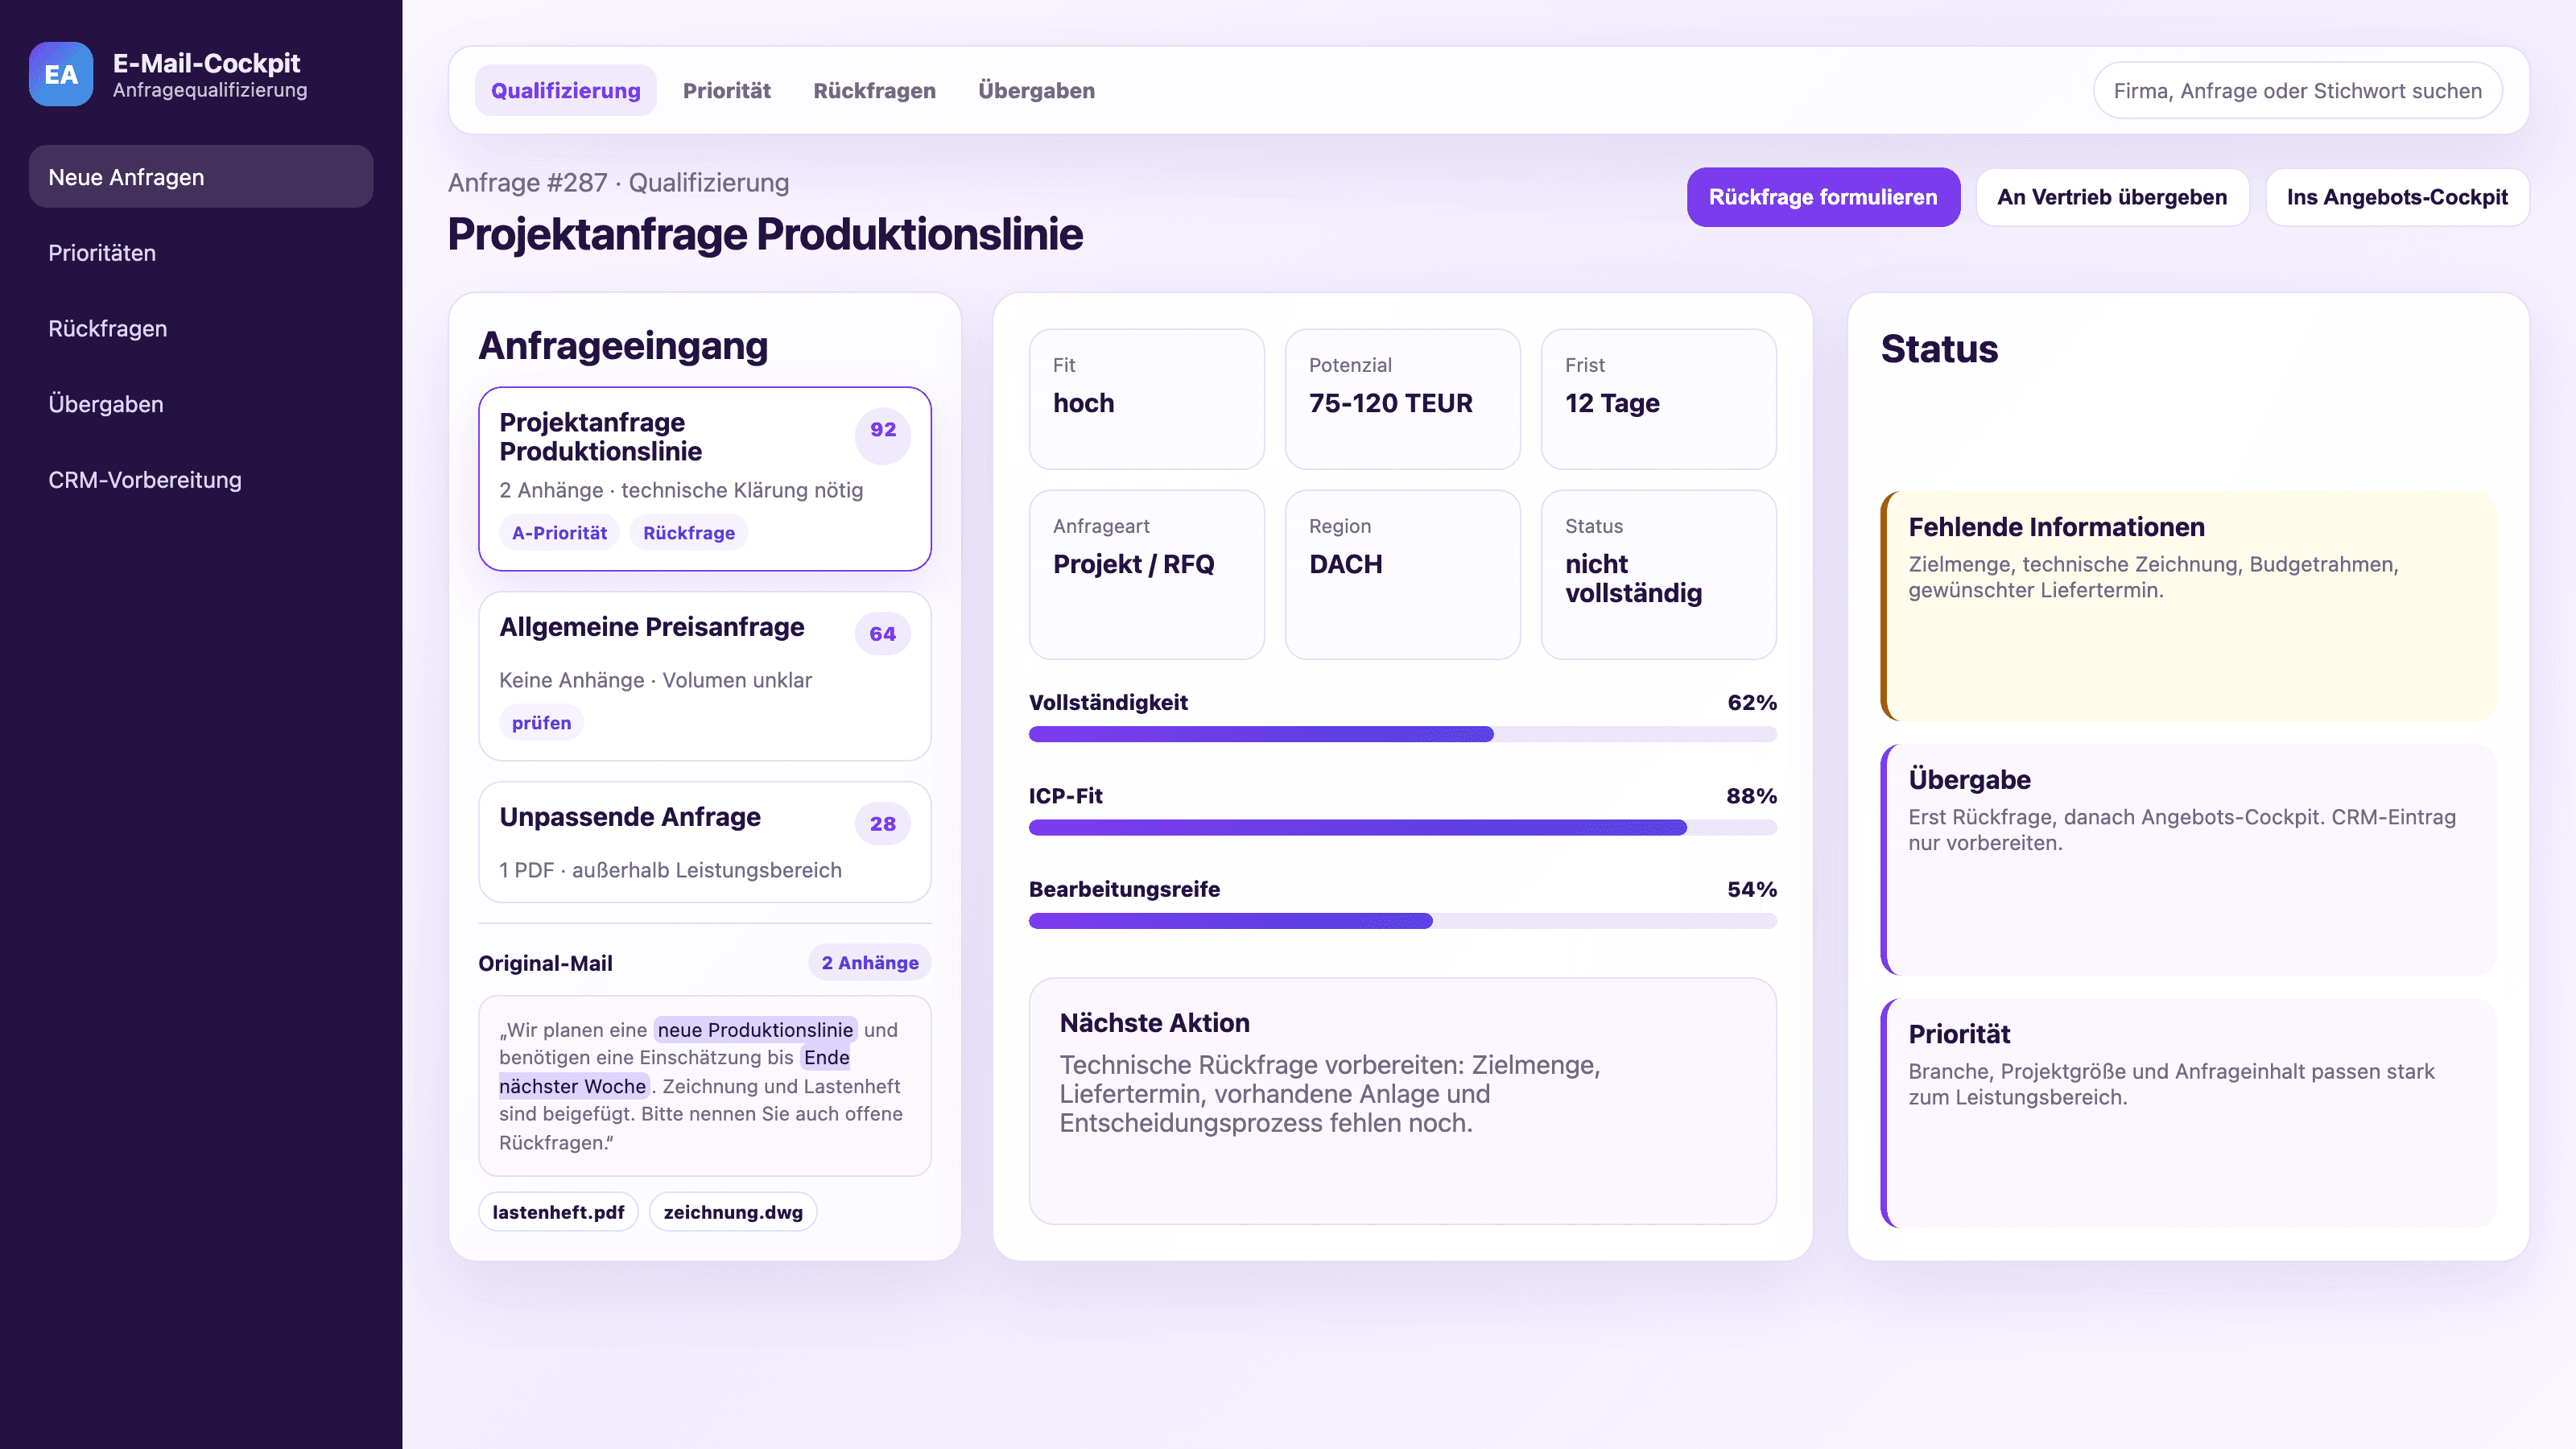This screenshot has width=2576, height=1449.
Task: Click the Vollständigkeit progress bar
Action: coord(1403,735)
